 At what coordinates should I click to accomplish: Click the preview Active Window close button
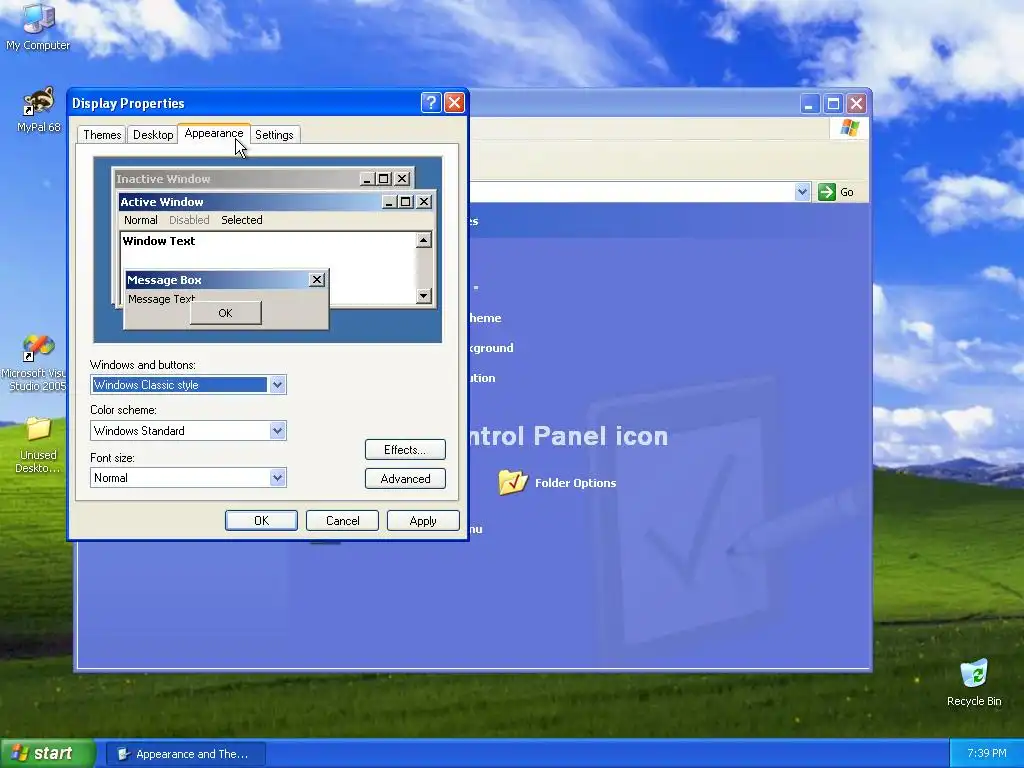pyautogui.click(x=424, y=202)
